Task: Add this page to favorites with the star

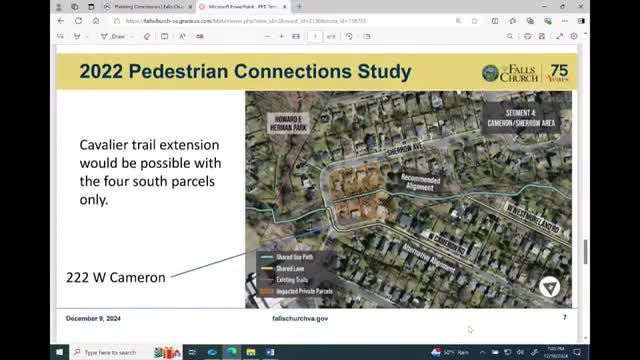Action: click(x=475, y=21)
